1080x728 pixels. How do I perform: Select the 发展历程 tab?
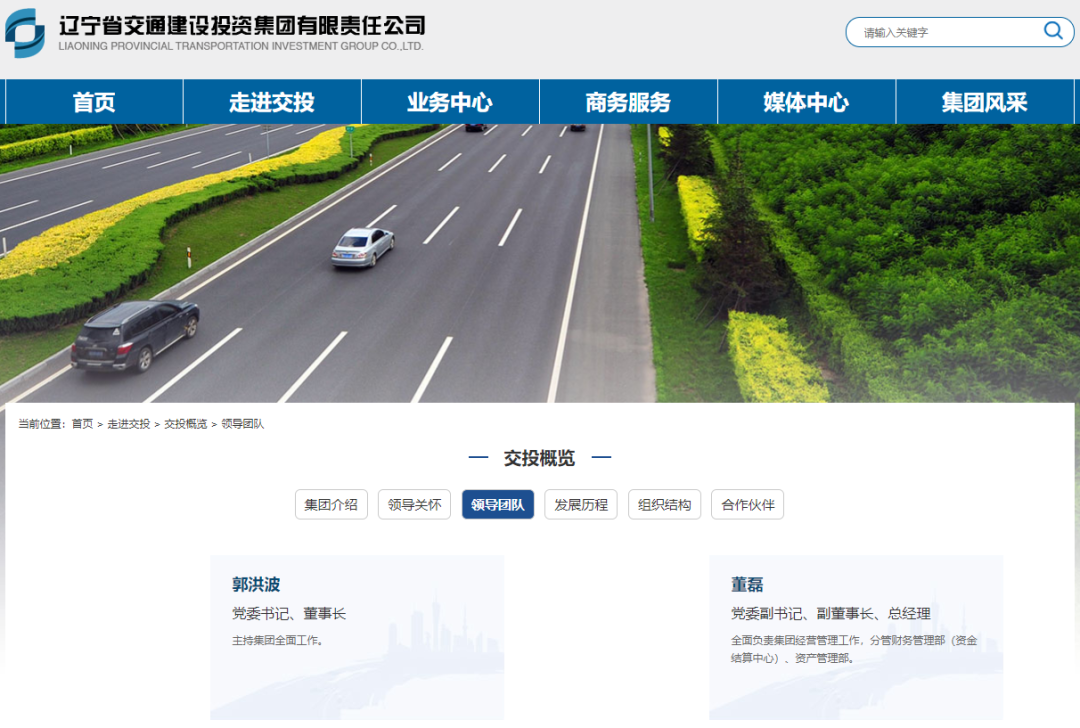(x=581, y=504)
